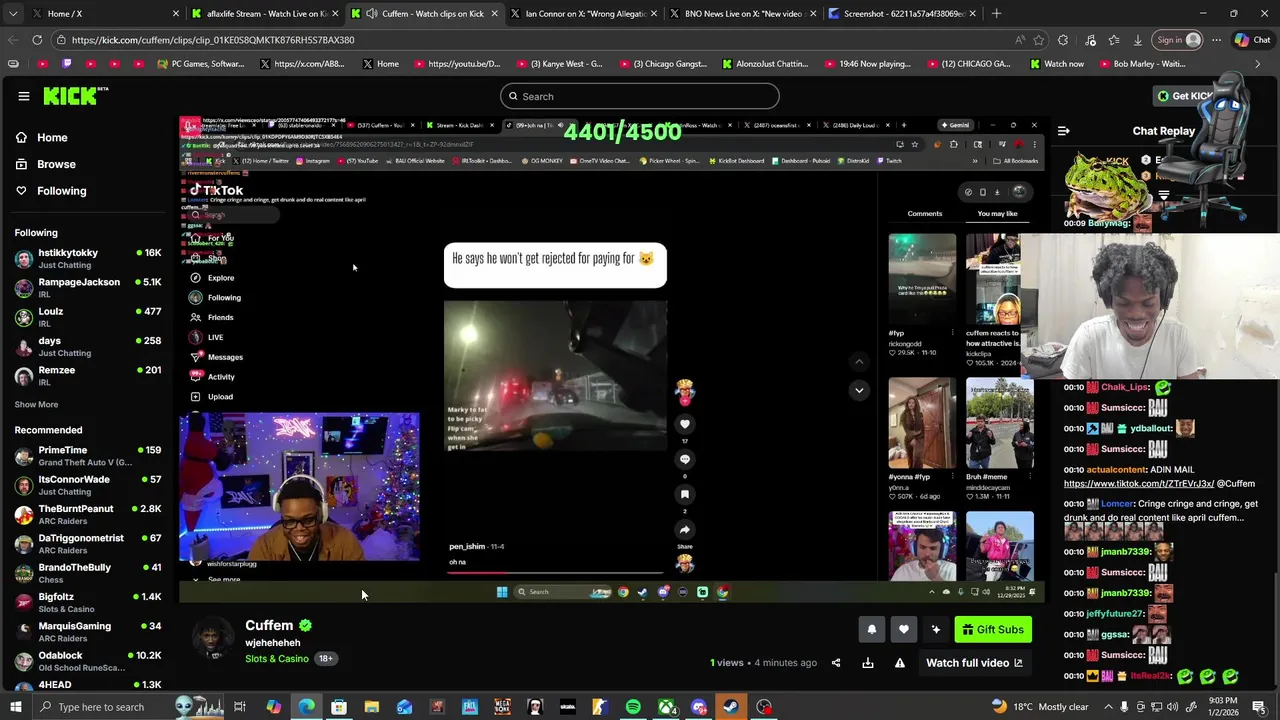This screenshot has height=720, width=1280.
Task: Report the clip via warning icon
Action: (900, 663)
